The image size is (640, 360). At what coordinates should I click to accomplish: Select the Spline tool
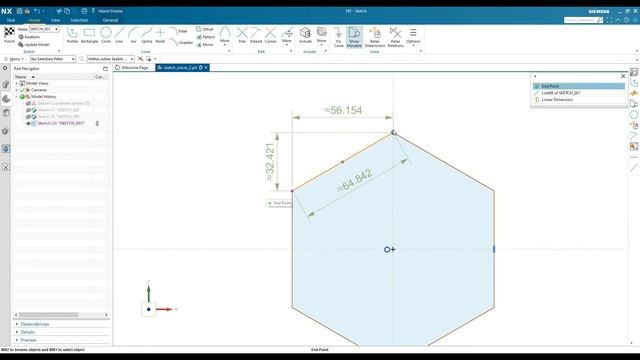point(147,35)
